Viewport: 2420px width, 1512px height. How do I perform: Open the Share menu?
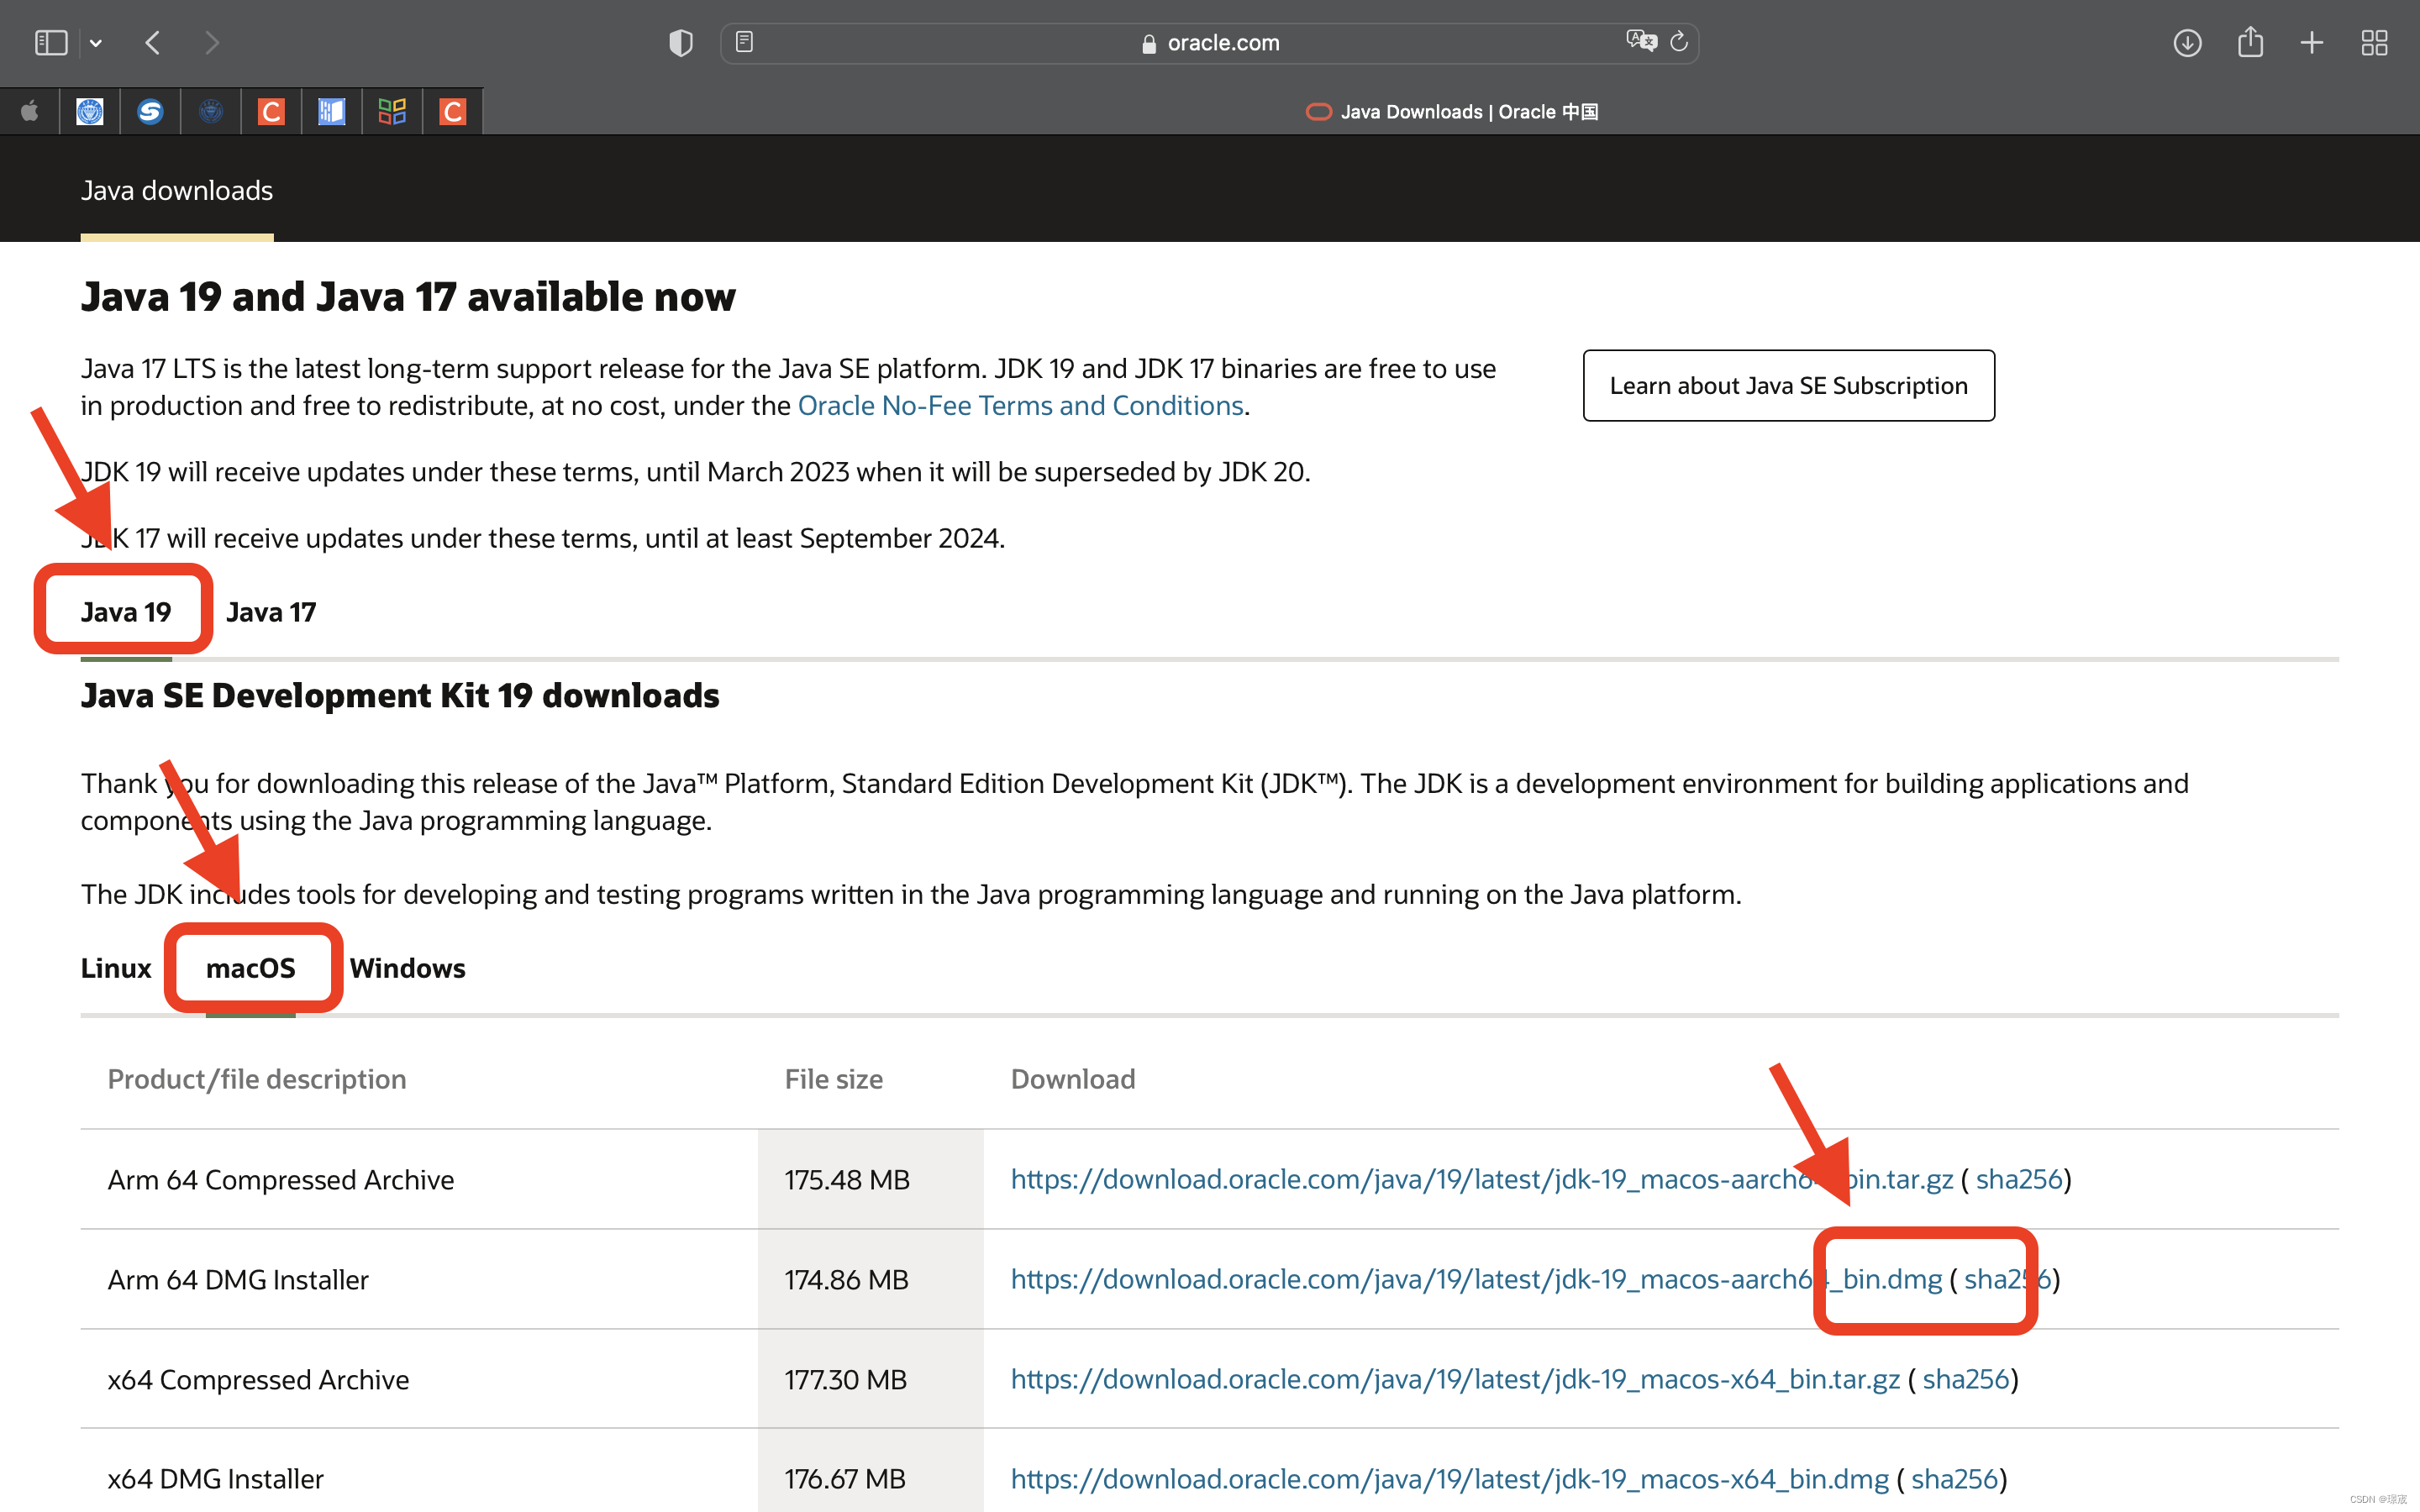pos(2250,42)
